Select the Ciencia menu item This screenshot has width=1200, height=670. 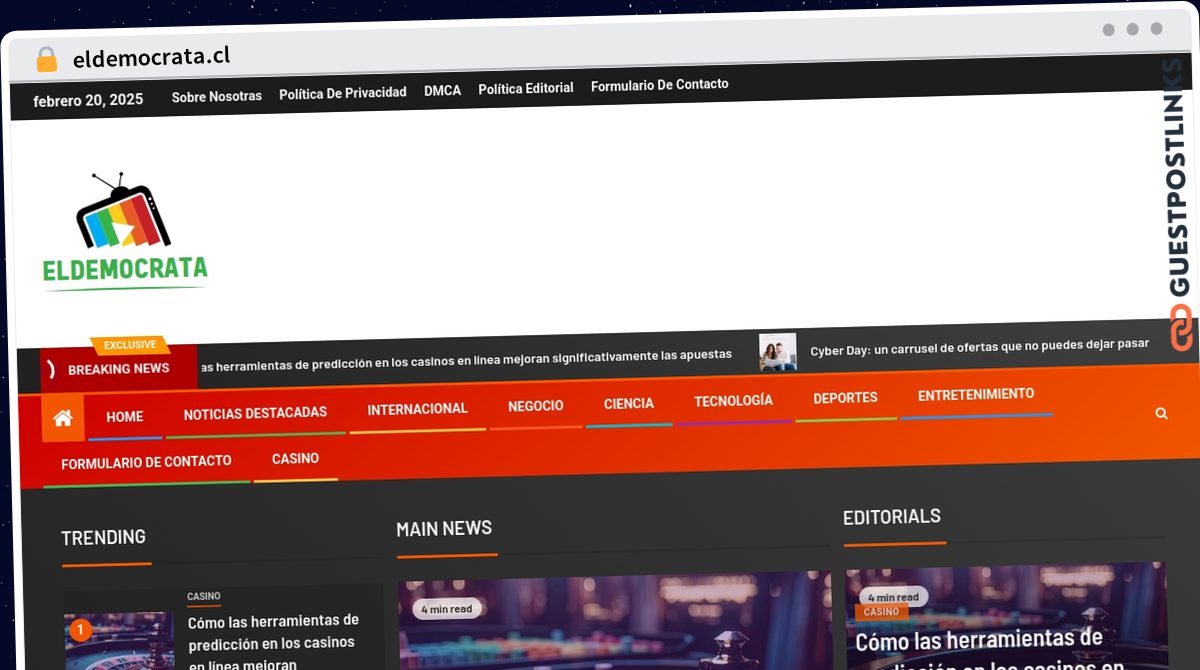pyautogui.click(x=628, y=403)
